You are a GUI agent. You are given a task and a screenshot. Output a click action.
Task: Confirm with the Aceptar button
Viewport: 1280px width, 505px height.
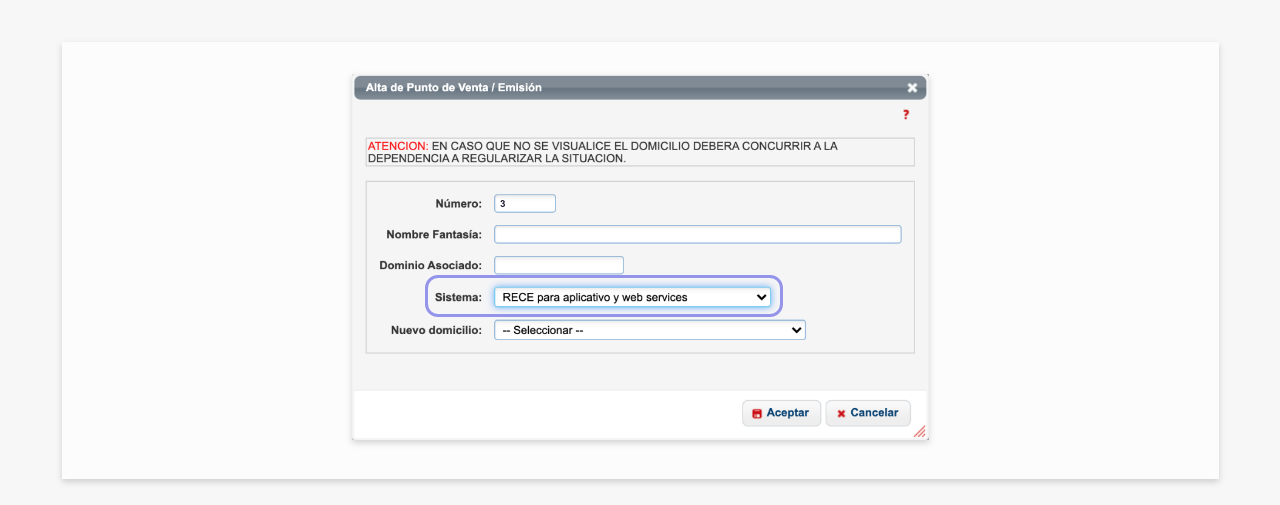782,413
